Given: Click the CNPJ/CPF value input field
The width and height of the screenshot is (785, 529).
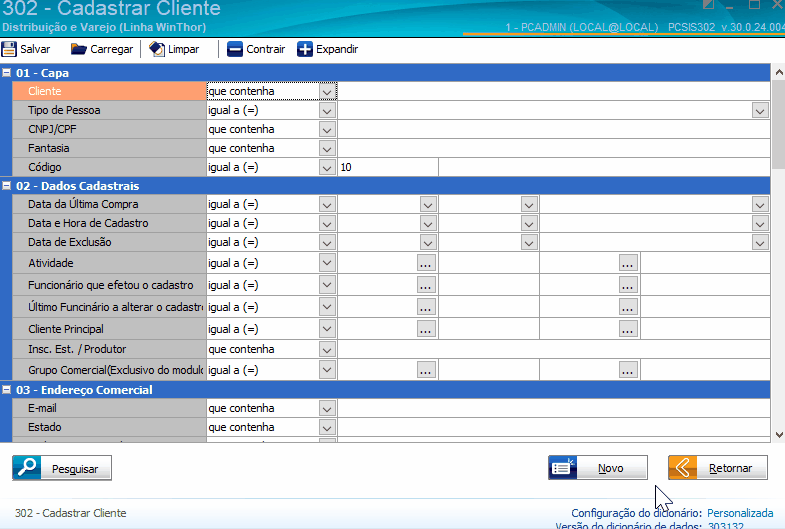Looking at the screenshot, I should click(x=554, y=130).
